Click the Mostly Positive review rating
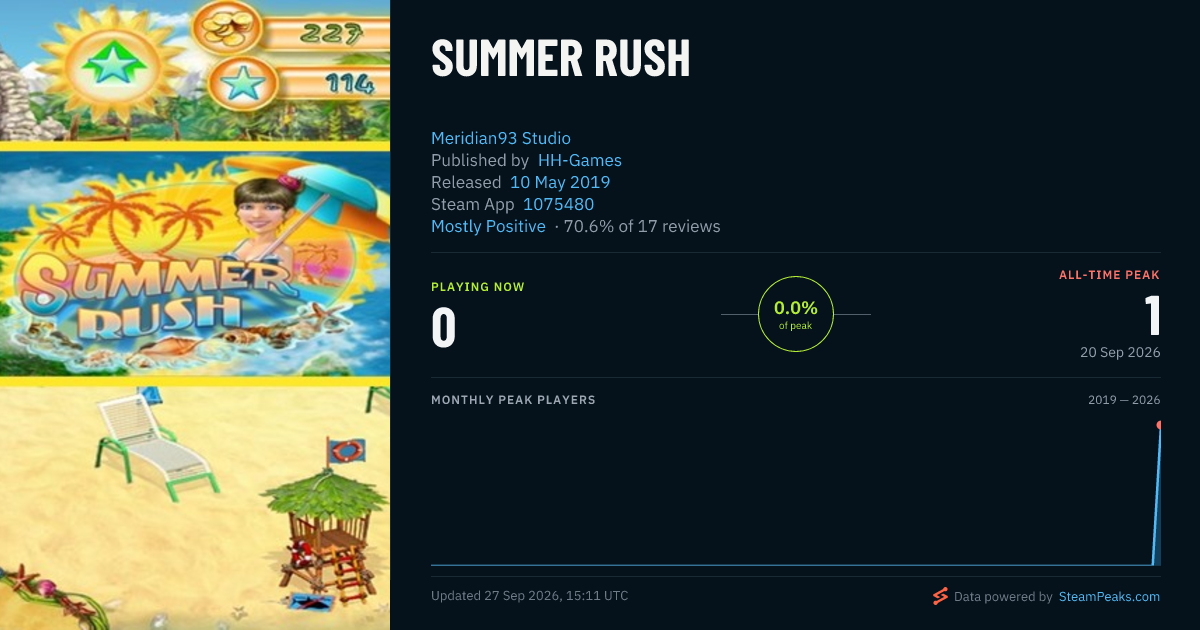This screenshot has width=1200, height=630. click(x=488, y=226)
